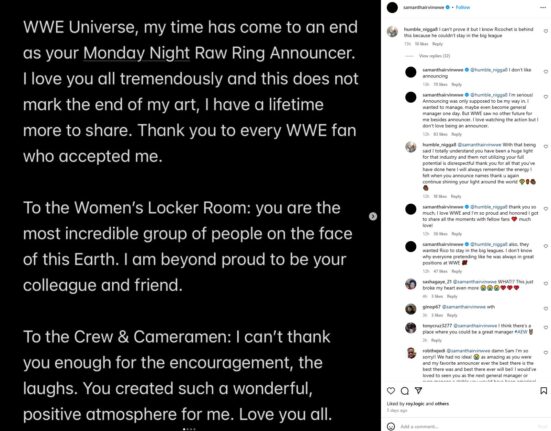Share the post via paper plane icon
Viewport: 551px width, 431px height.
coord(419,390)
